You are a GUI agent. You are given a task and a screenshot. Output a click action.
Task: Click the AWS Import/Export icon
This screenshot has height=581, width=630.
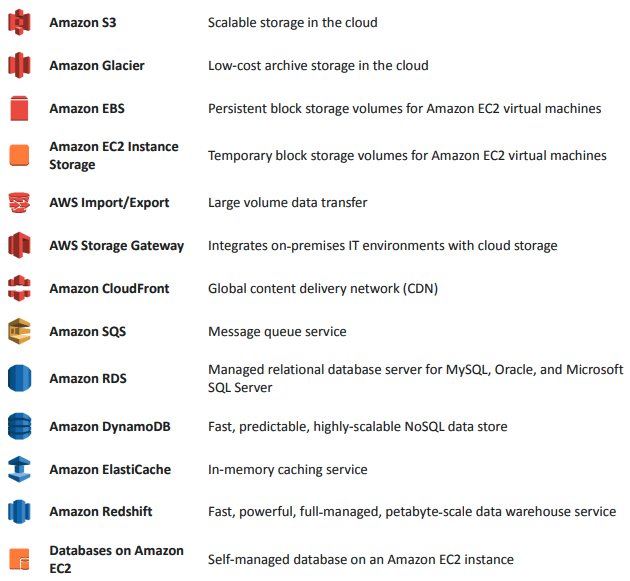[x=20, y=203]
